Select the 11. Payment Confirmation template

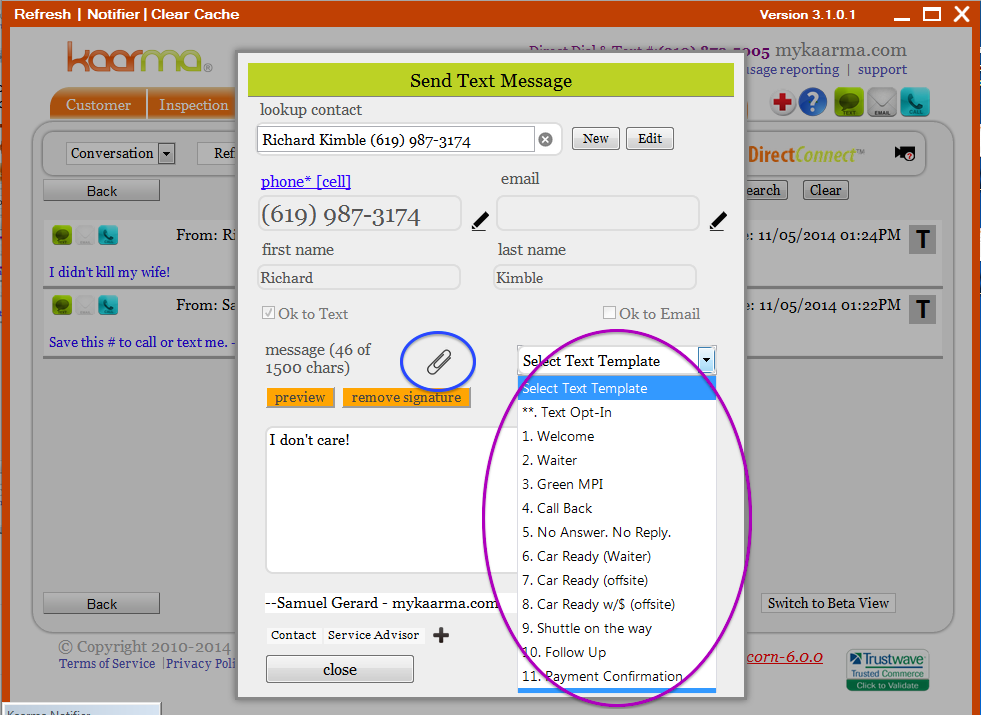click(617, 676)
